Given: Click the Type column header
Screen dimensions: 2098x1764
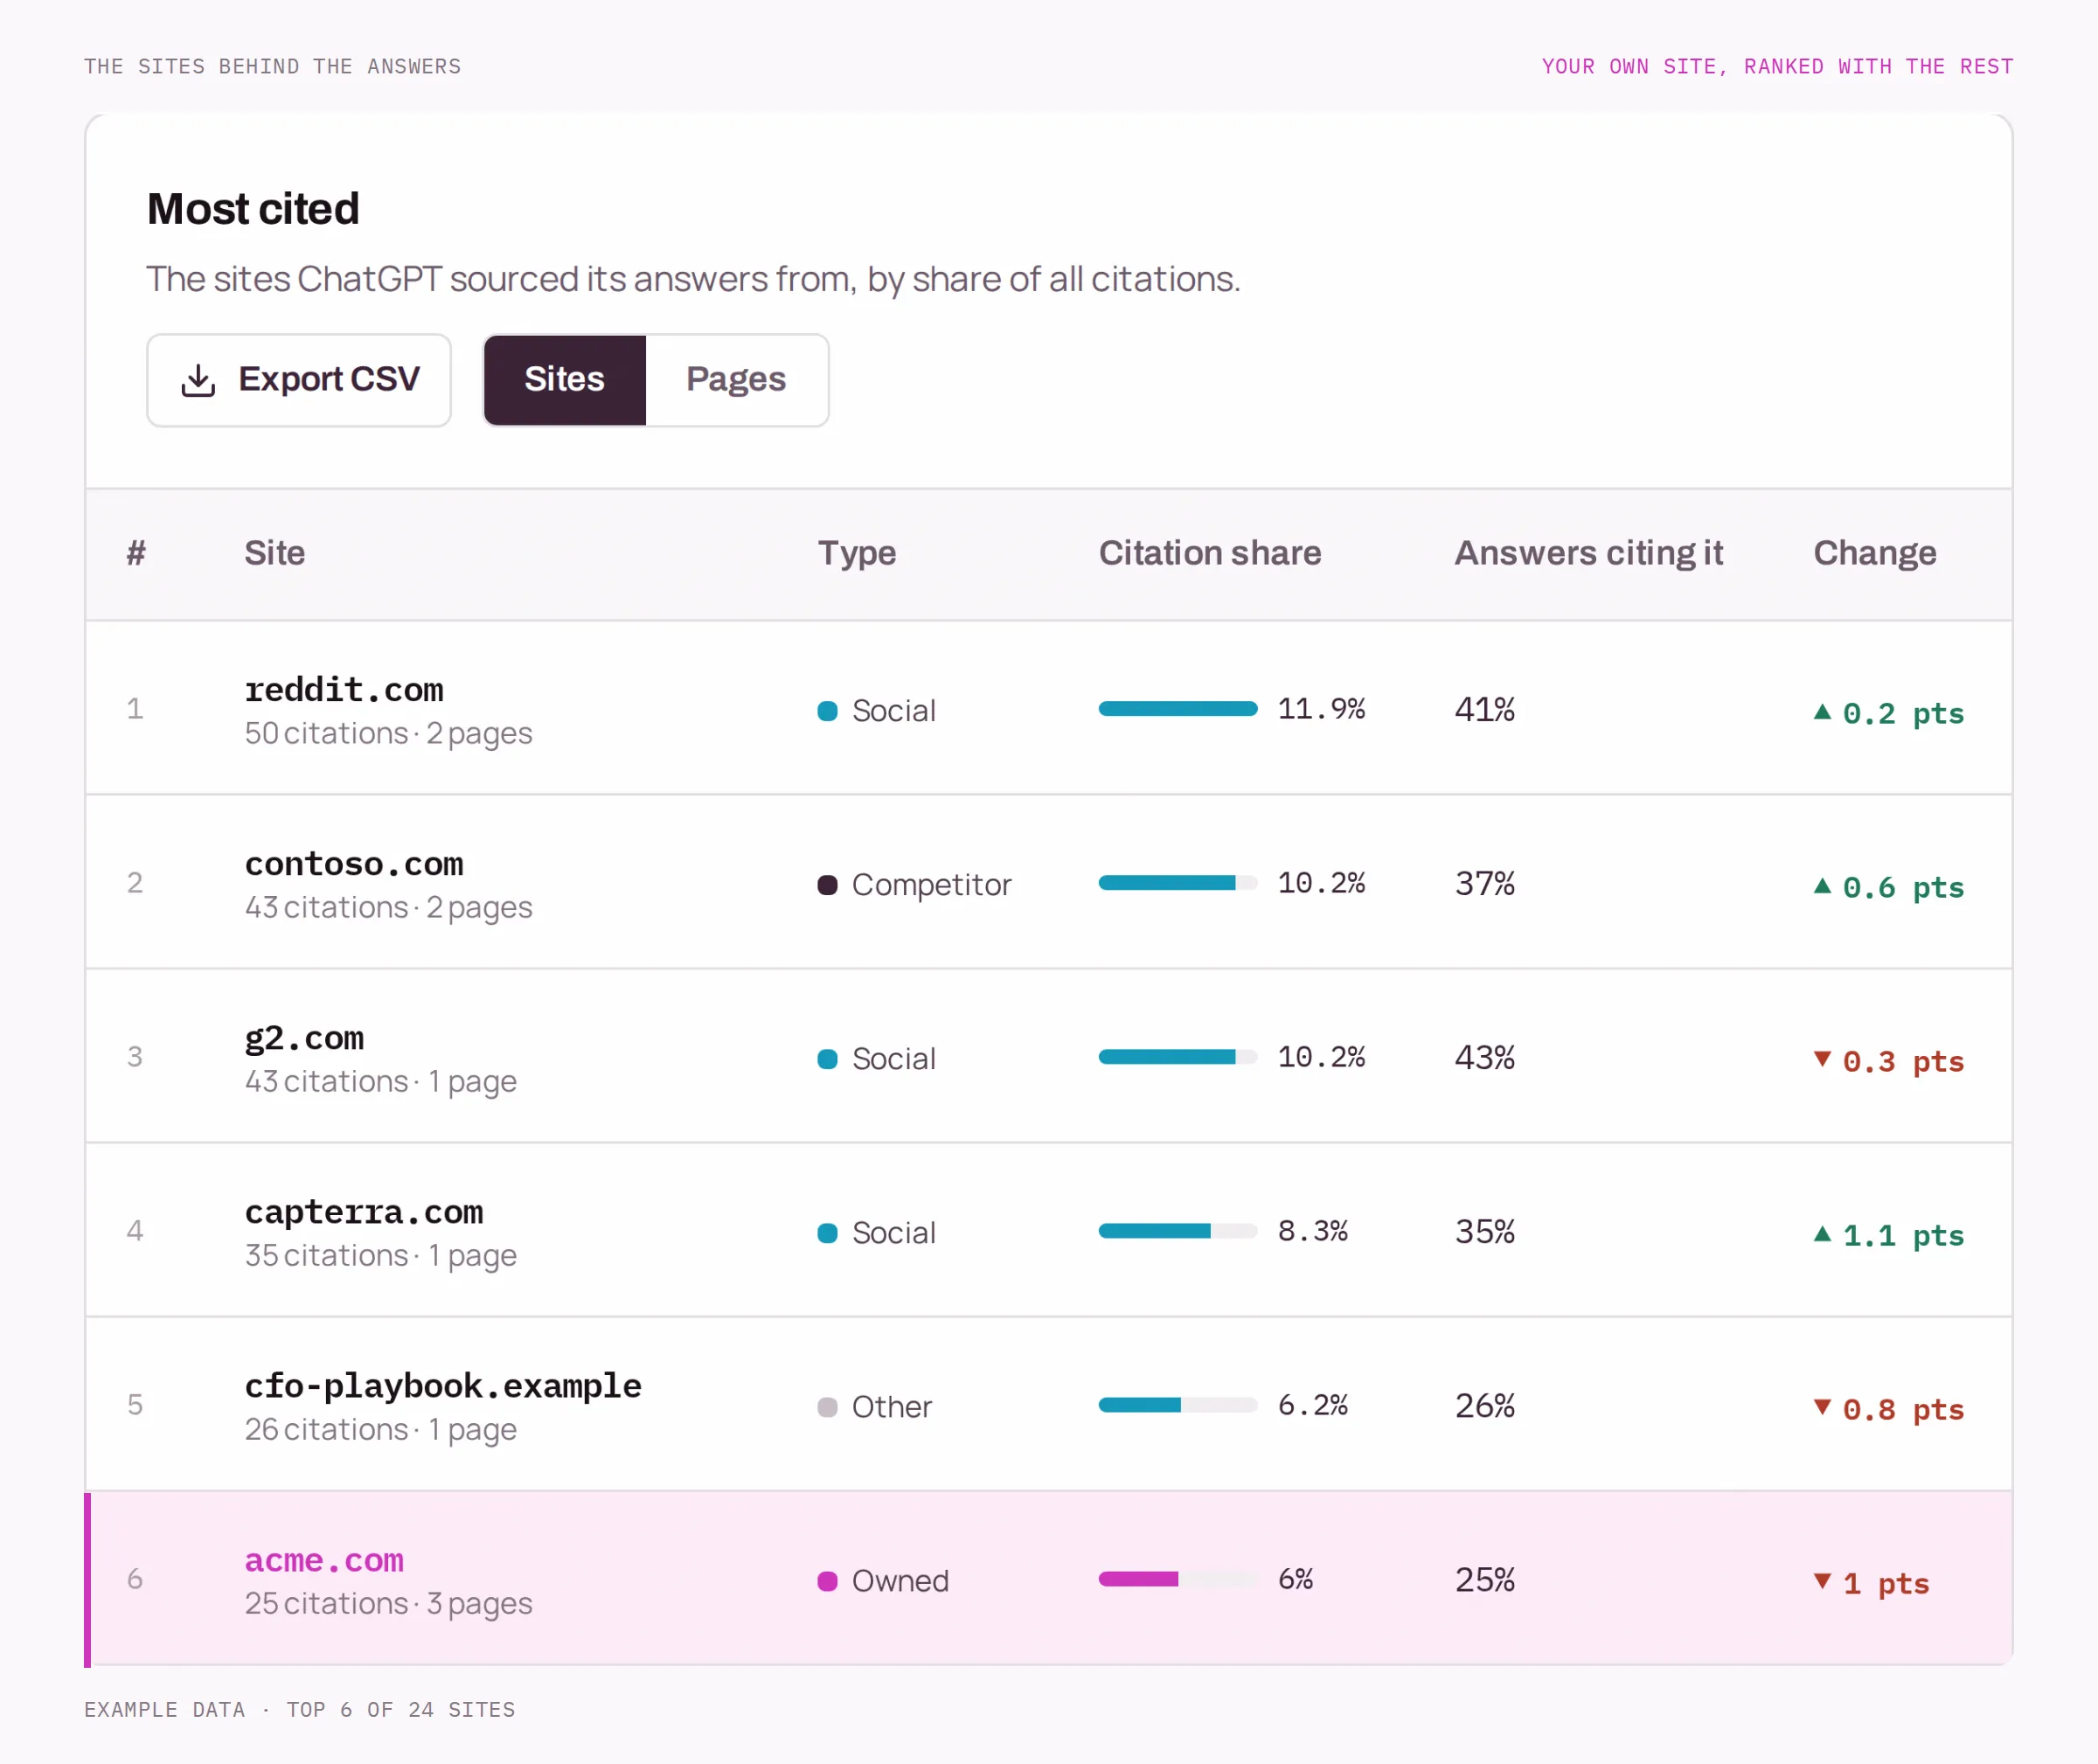Looking at the screenshot, I should point(857,553).
